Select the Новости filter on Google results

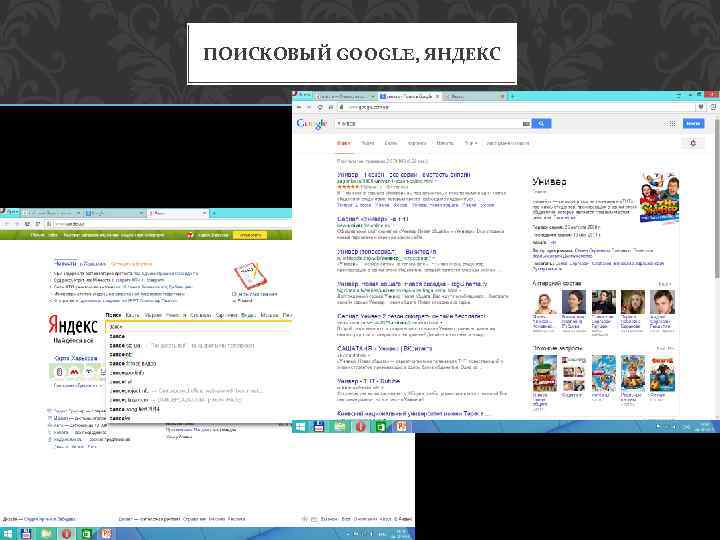click(444, 143)
